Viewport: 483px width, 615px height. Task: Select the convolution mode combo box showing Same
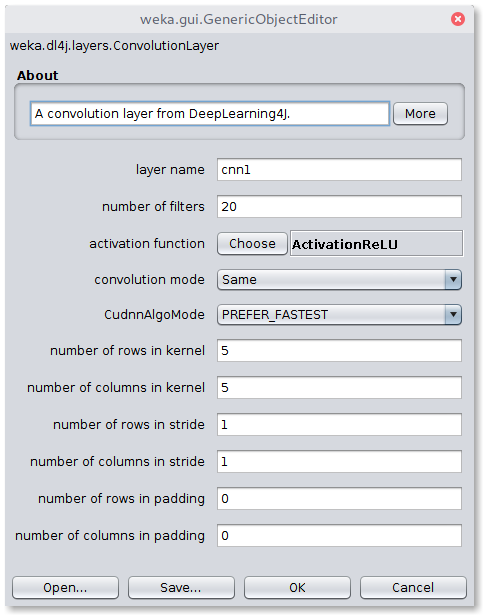click(339, 280)
